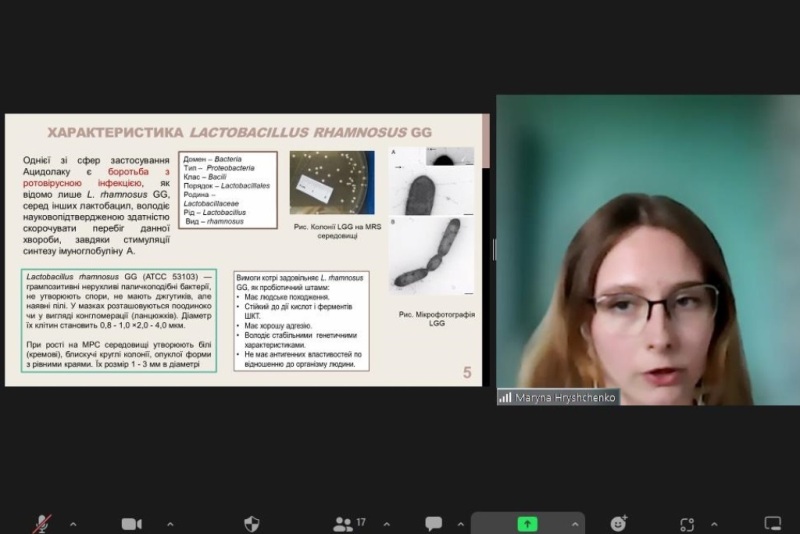Expand Apps options chevron

713,523
